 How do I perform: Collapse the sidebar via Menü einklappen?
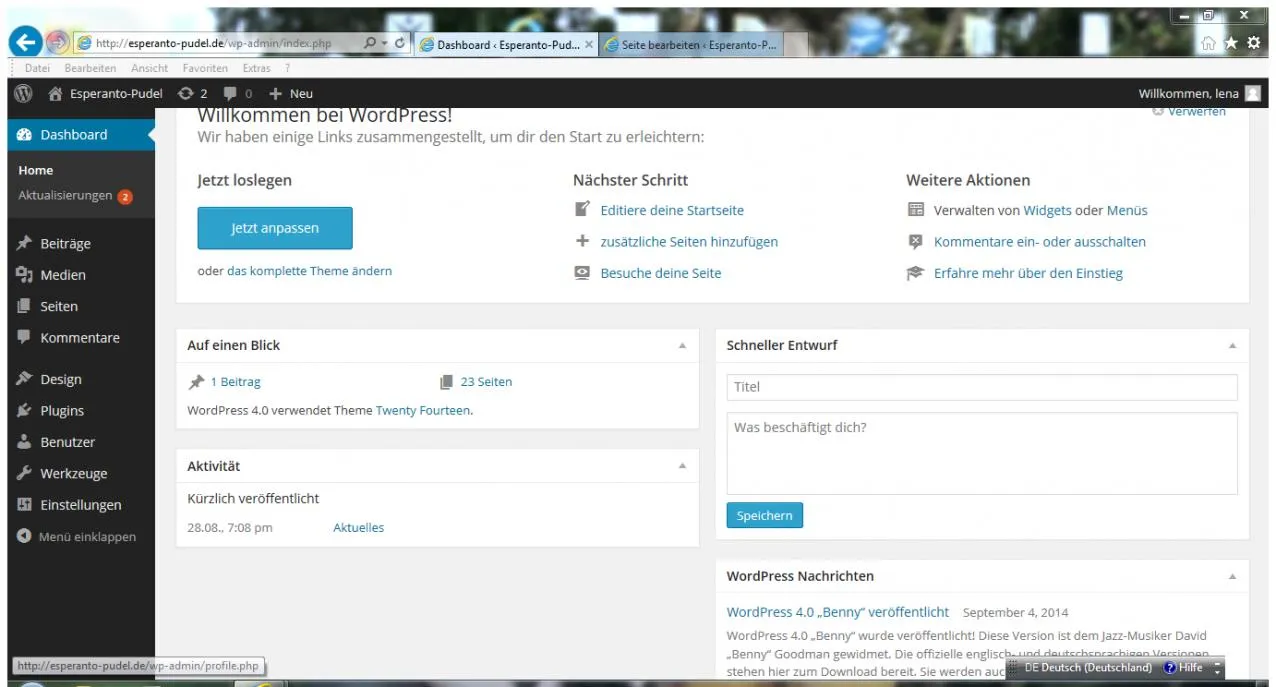(x=78, y=537)
